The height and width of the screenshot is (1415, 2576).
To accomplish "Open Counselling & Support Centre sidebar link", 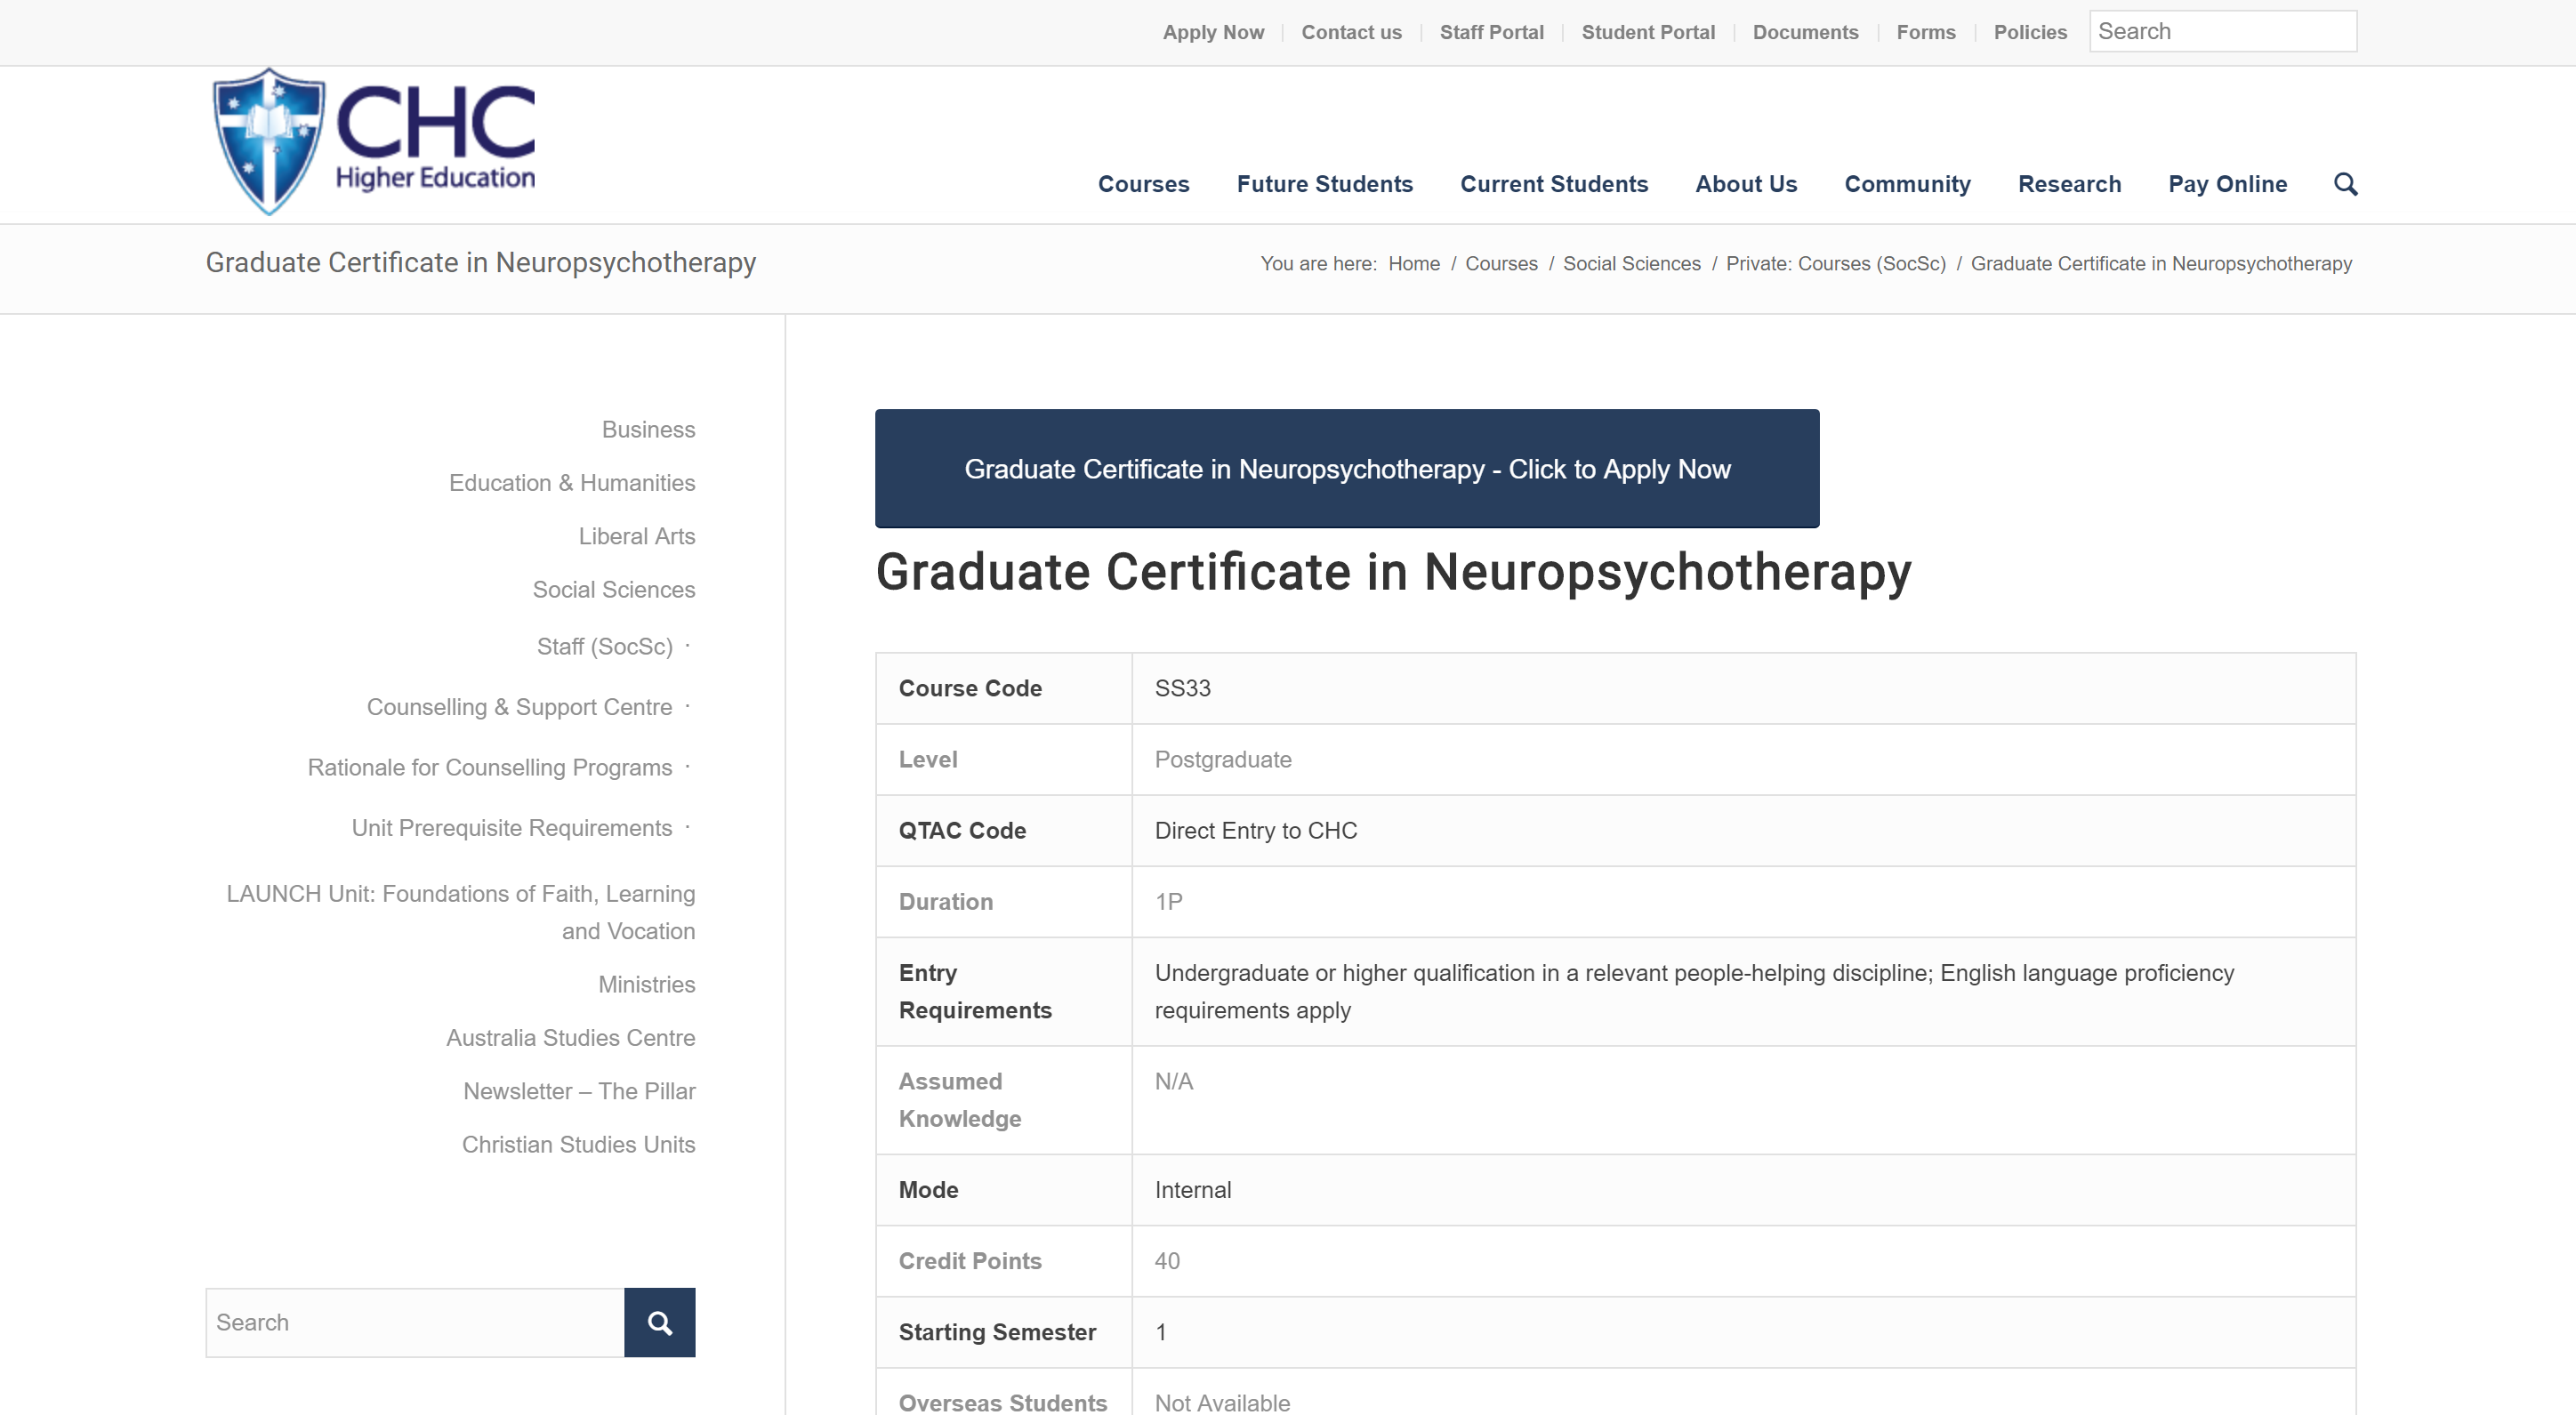I will point(519,706).
